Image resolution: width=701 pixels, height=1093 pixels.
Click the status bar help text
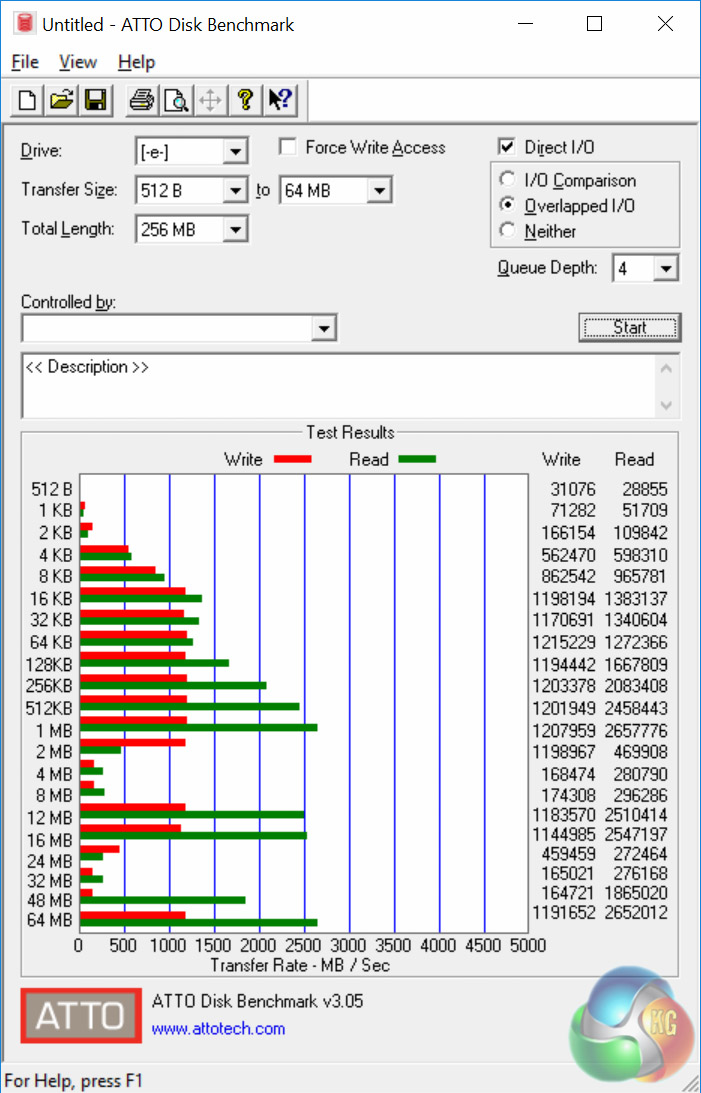point(73,1081)
